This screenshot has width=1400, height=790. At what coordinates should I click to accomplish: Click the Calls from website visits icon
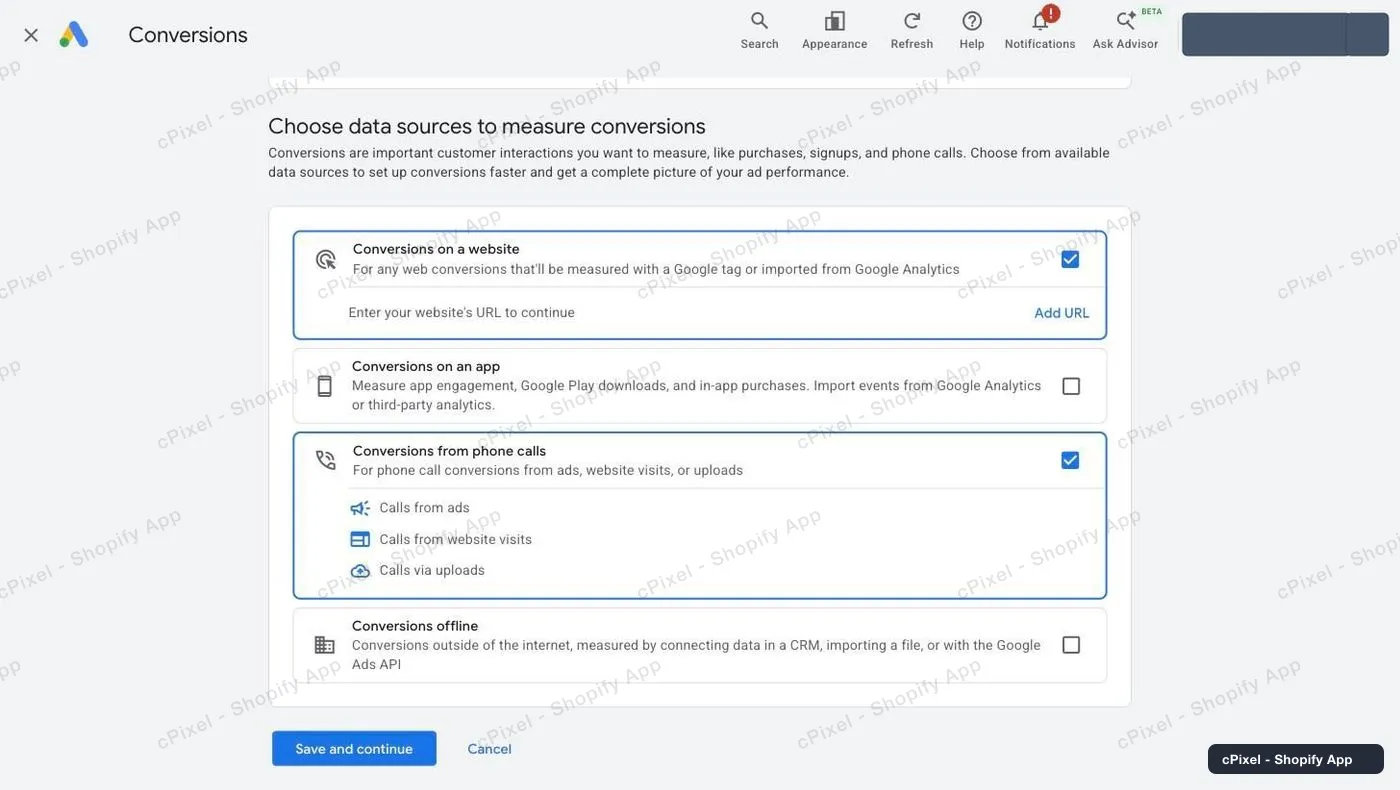[360, 539]
